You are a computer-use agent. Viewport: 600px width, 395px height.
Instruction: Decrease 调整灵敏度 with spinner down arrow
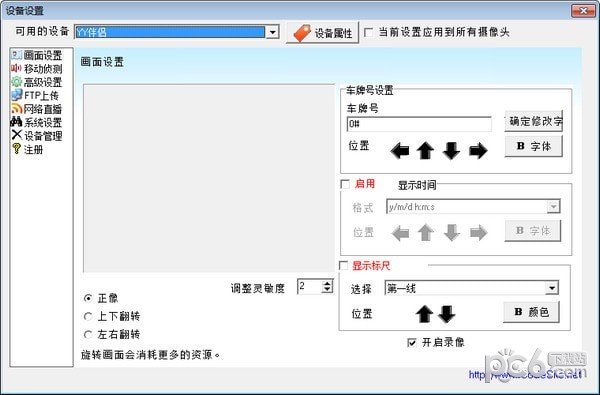[328, 290]
